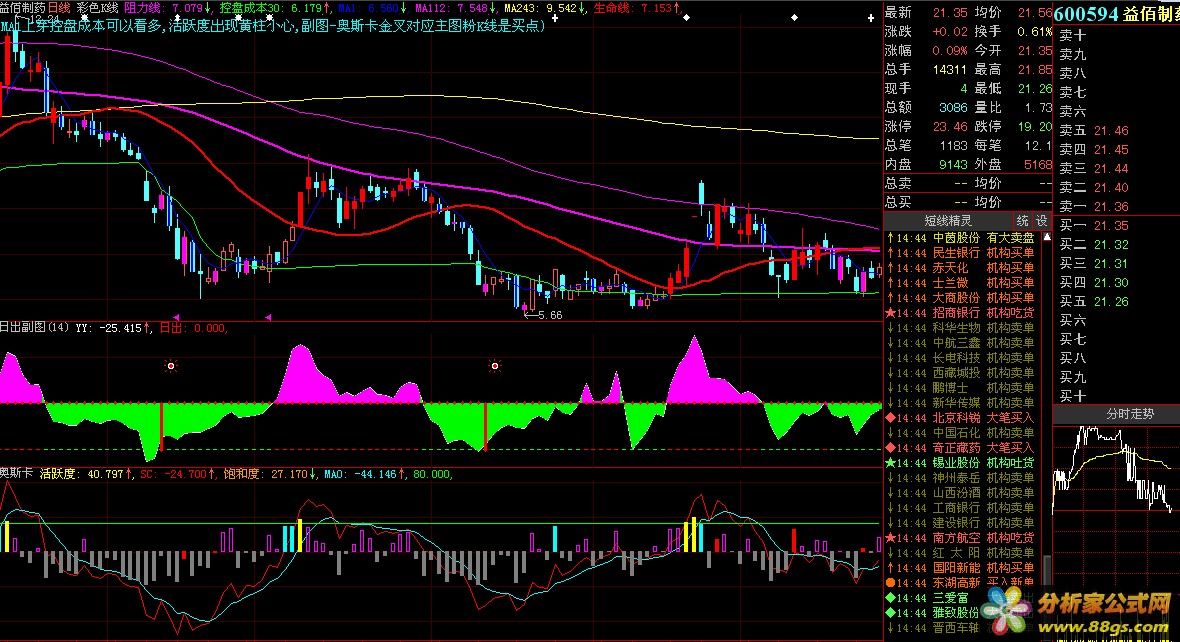Click the 内盘 value 9143
This screenshot has height=642, width=1180.
(x=953, y=164)
